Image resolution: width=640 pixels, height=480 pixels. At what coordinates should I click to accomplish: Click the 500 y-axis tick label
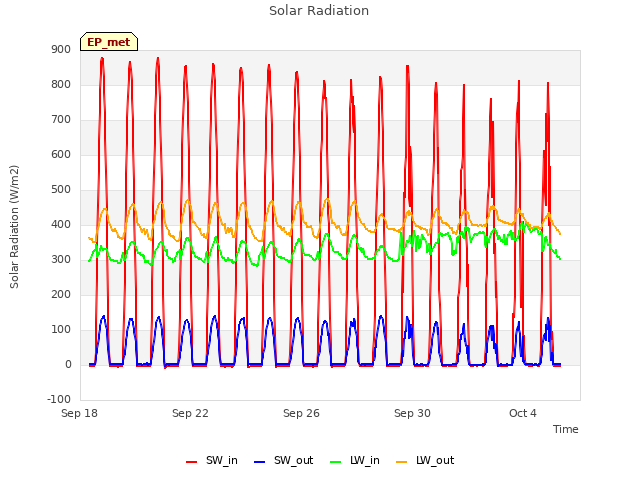coord(61,189)
